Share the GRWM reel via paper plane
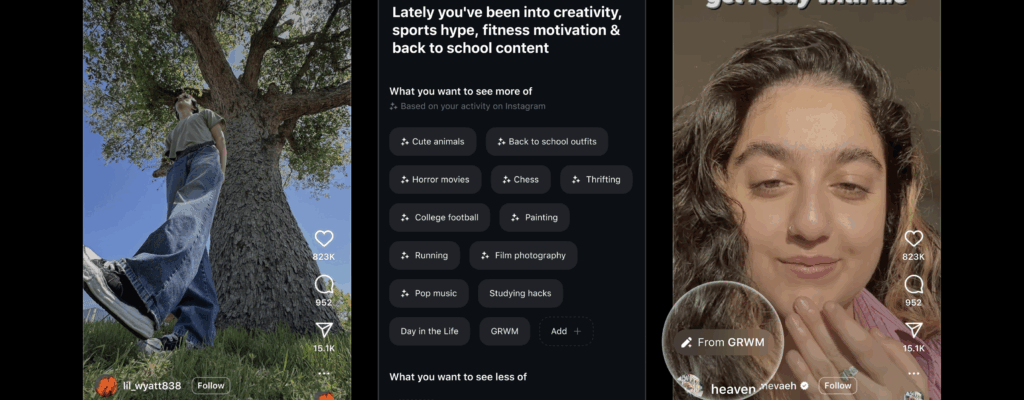 pos(914,330)
